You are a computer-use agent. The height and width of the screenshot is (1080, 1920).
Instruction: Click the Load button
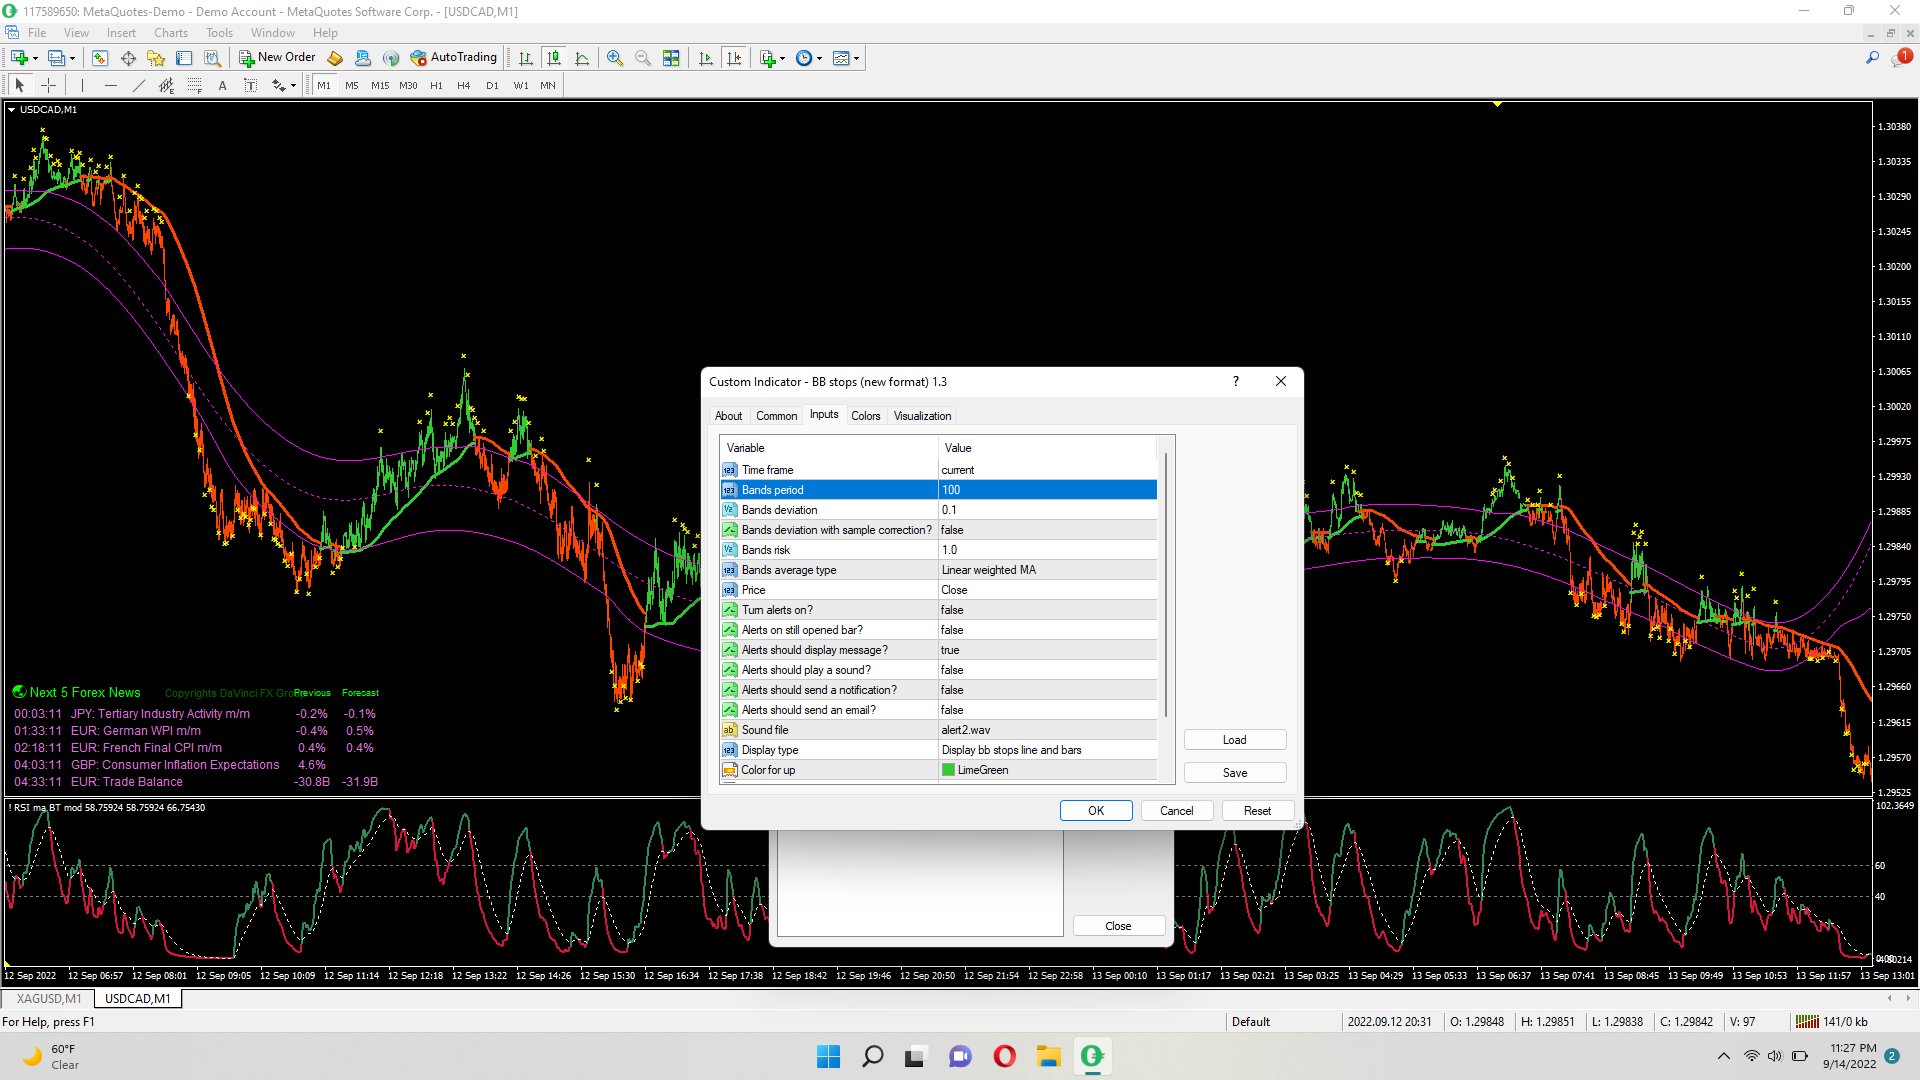pos(1234,740)
